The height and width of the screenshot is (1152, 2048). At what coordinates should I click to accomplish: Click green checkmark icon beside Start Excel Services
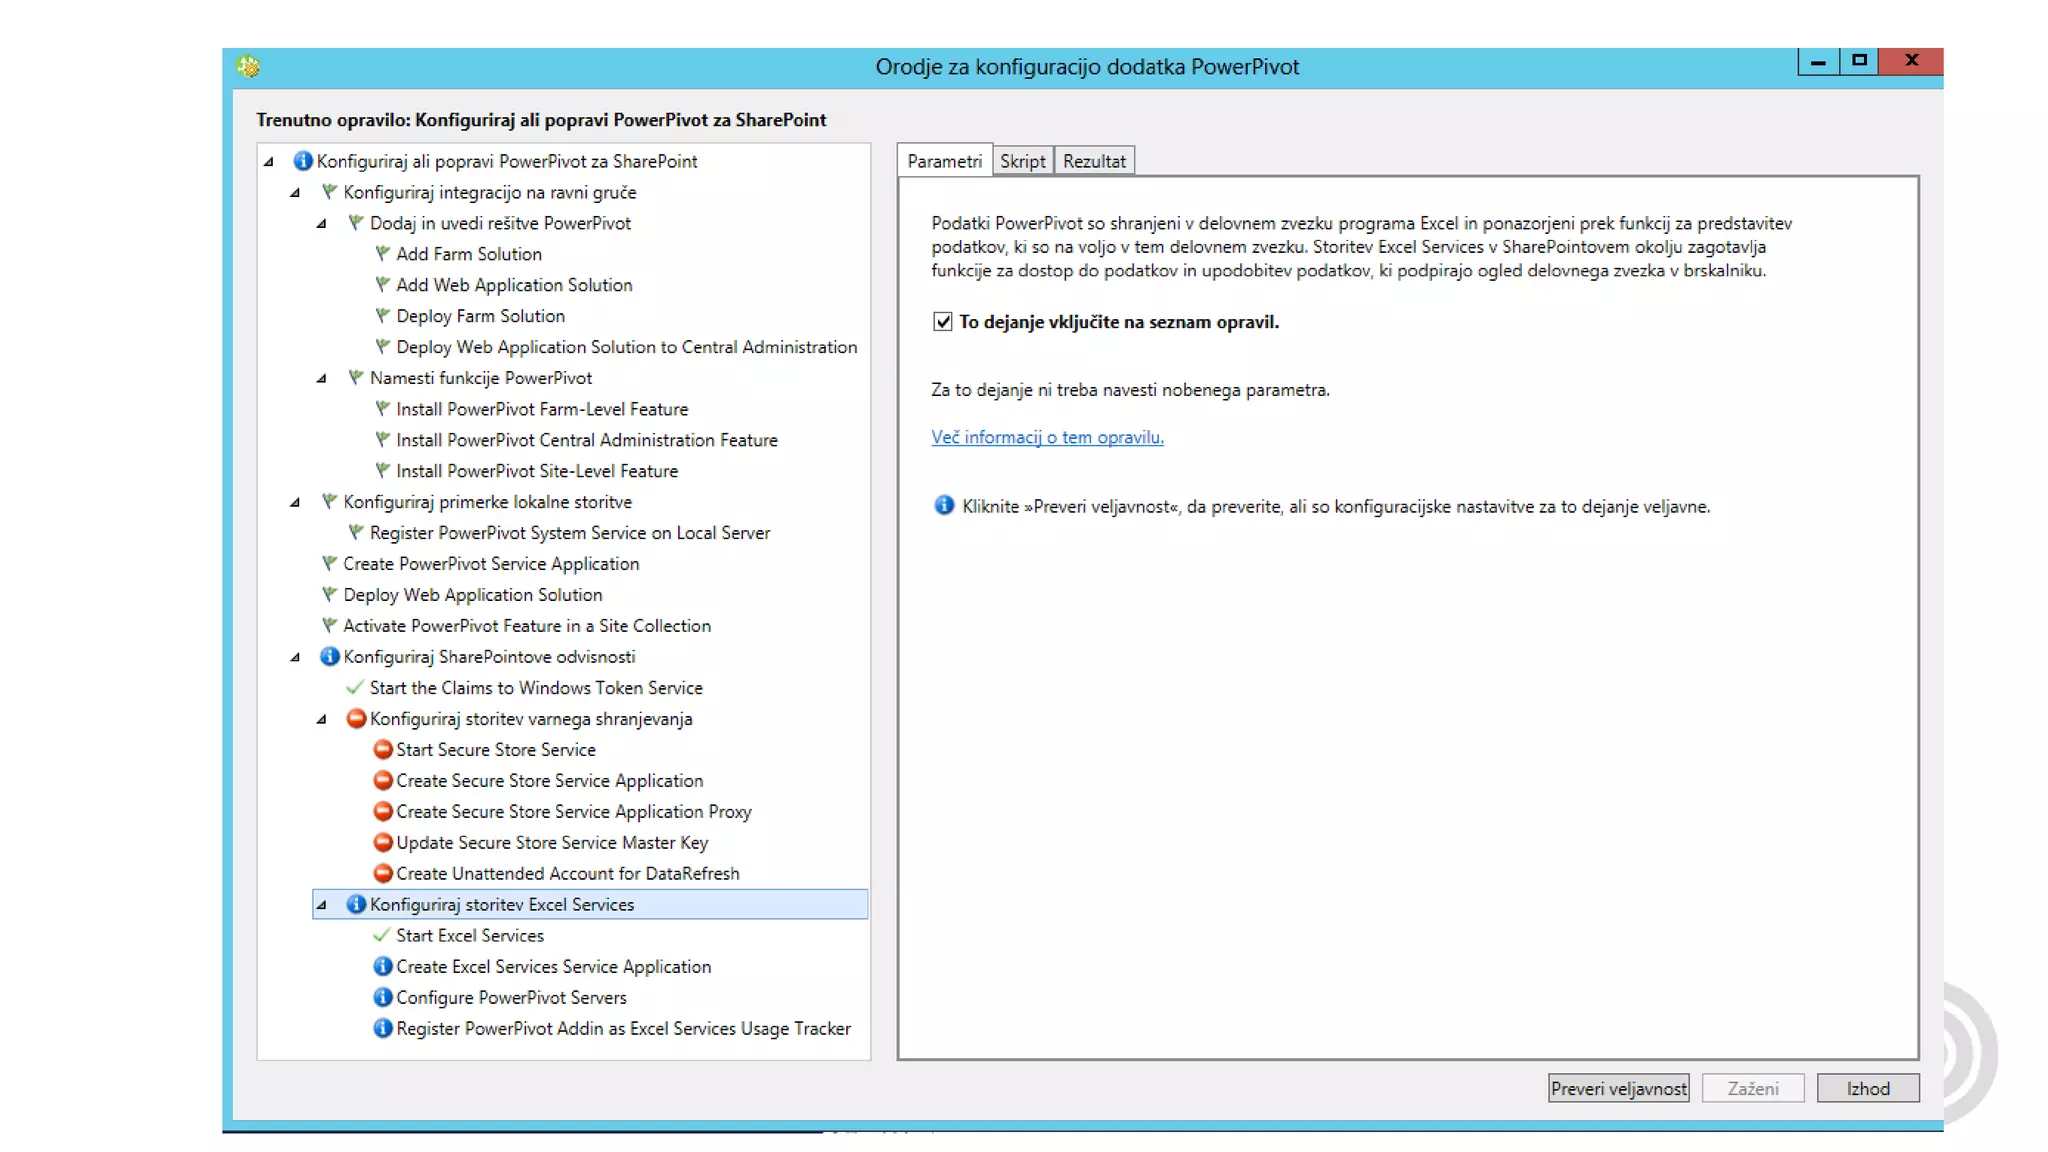click(381, 935)
